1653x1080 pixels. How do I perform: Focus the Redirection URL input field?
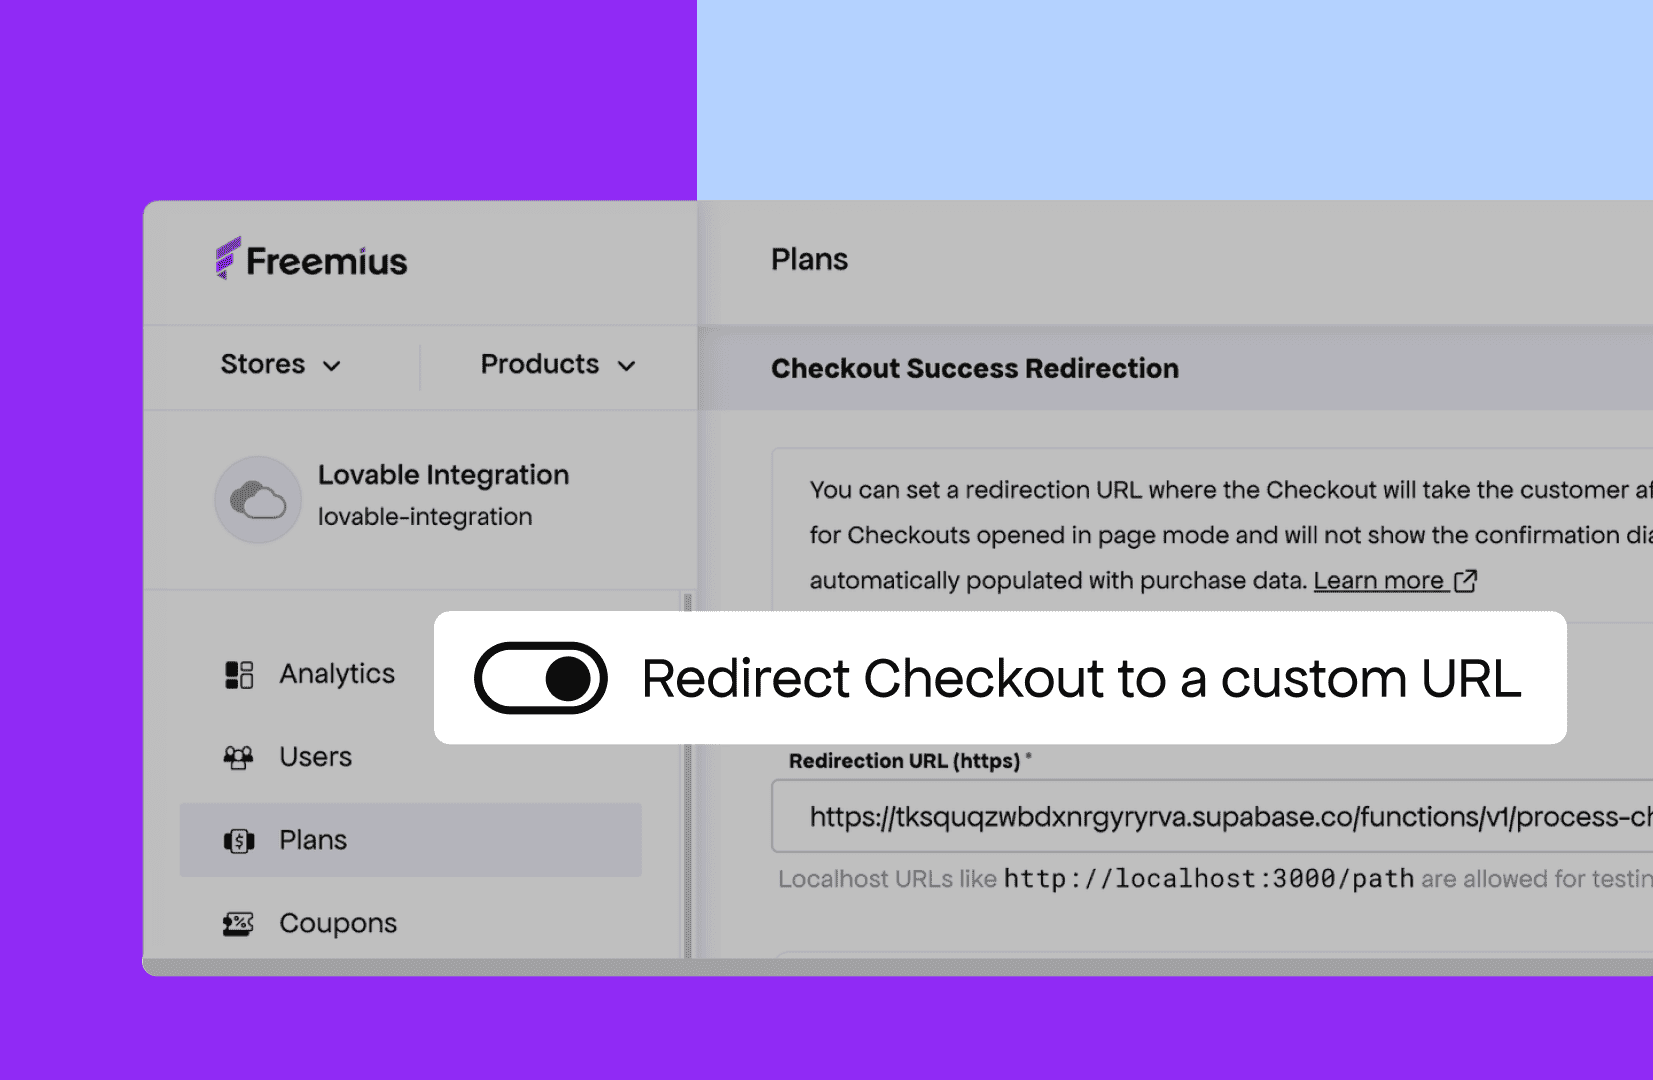tap(1210, 817)
